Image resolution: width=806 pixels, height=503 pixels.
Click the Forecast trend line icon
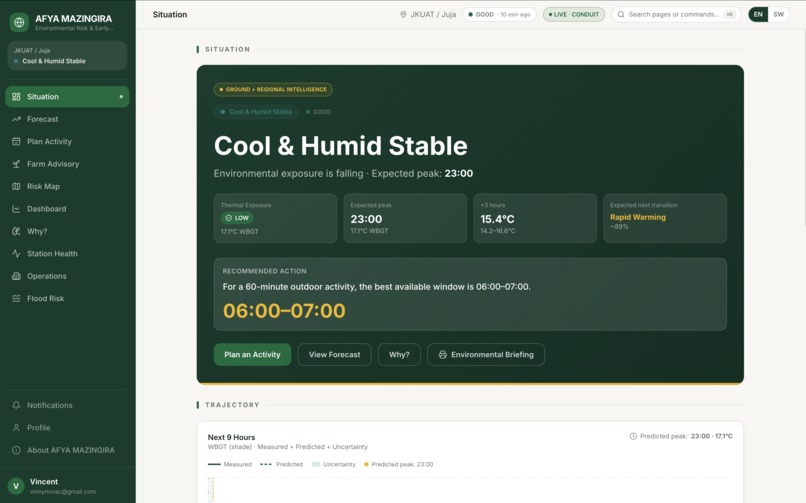click(x=16, y=119)
